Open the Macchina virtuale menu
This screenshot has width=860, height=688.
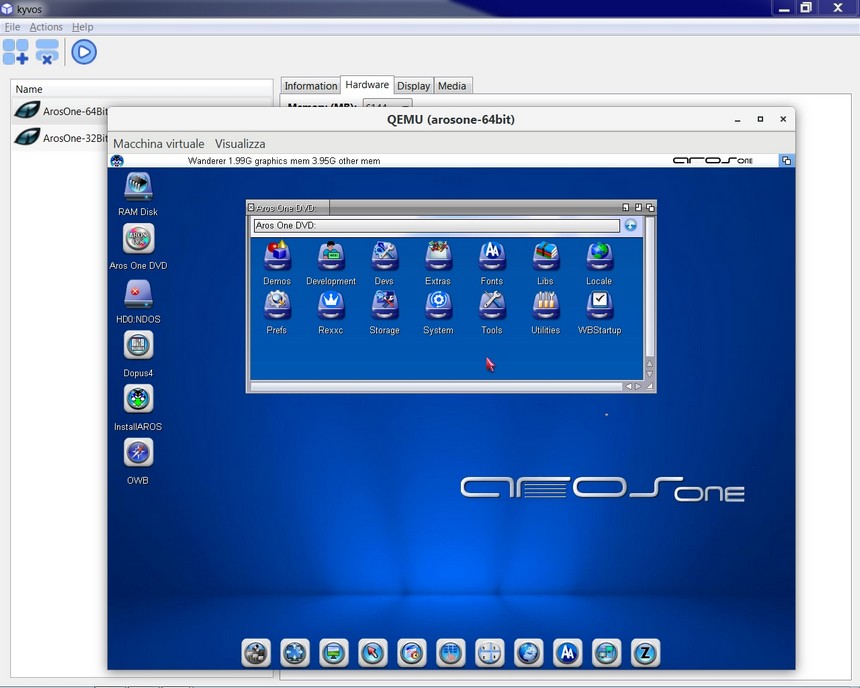pyautogui.click(x=158, y=144)
